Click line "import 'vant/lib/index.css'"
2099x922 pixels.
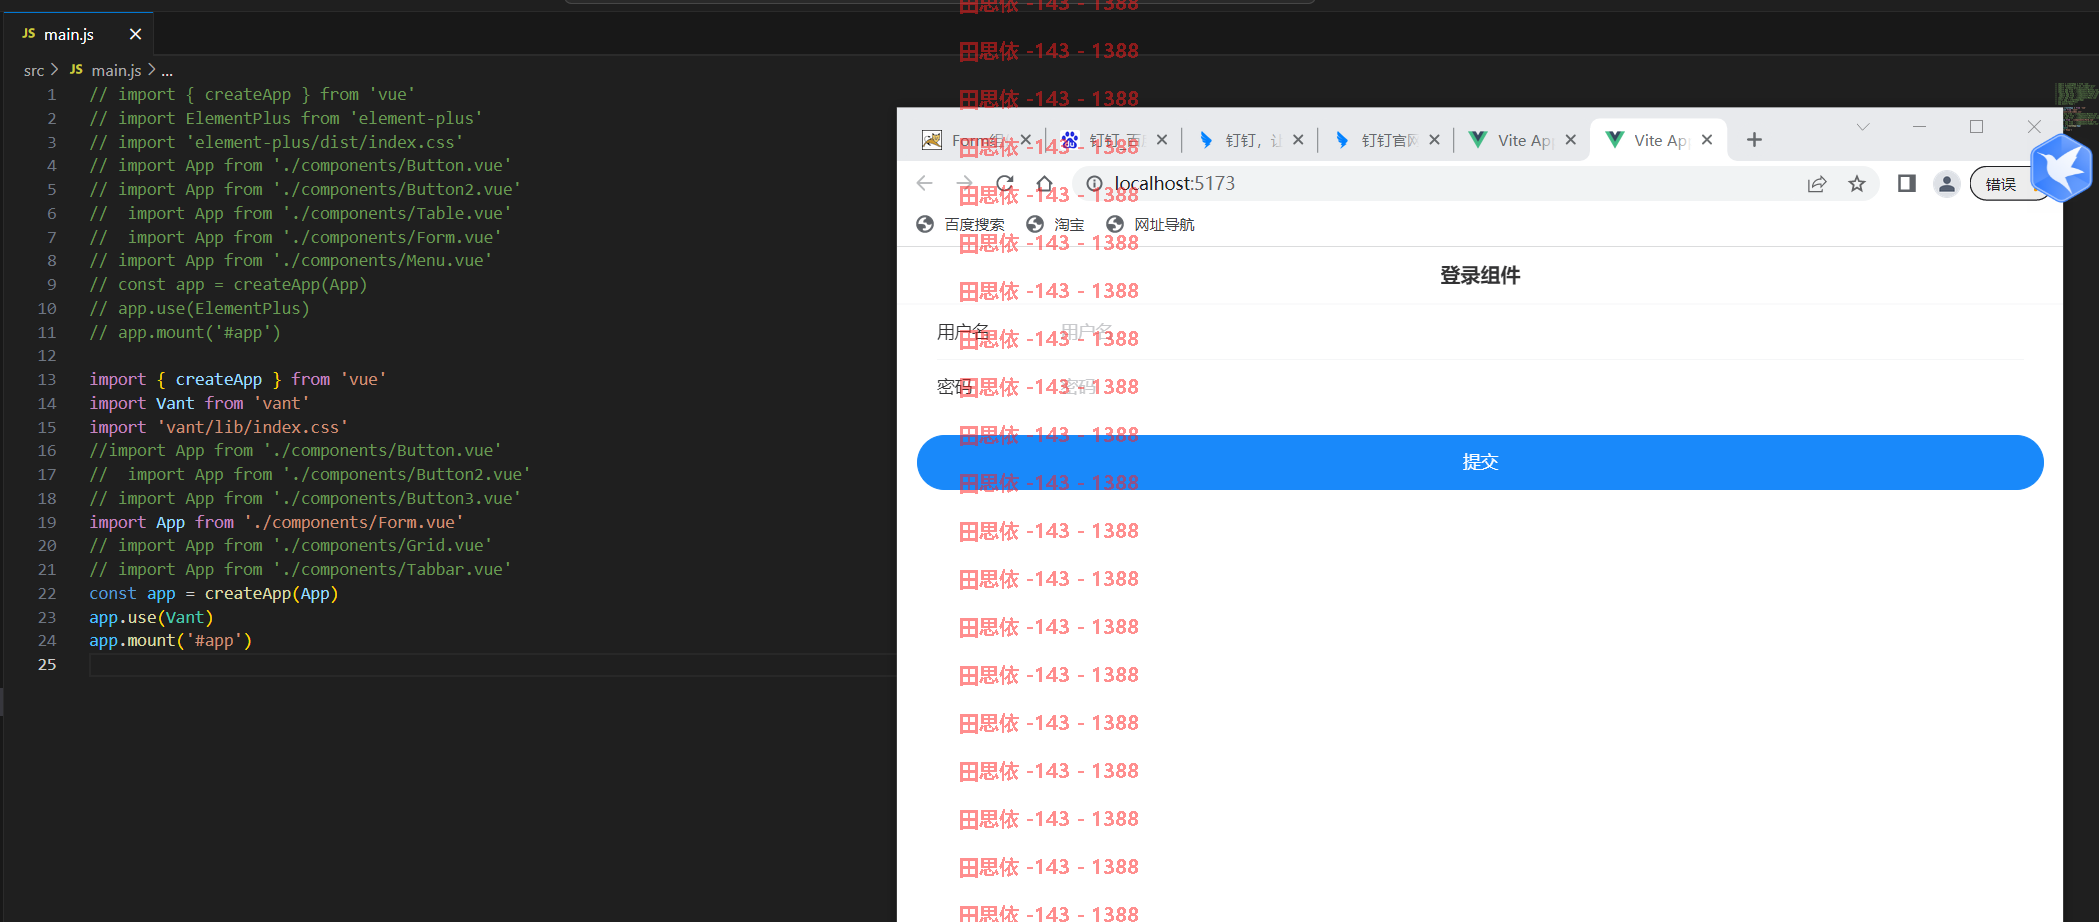(x=219, y=427)
